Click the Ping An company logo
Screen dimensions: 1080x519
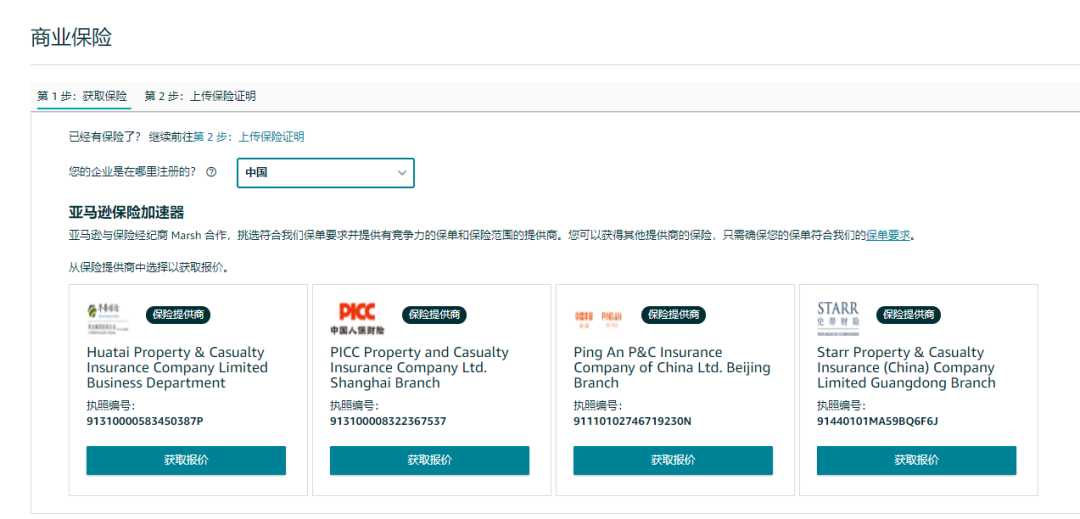[x=599, y=317]
